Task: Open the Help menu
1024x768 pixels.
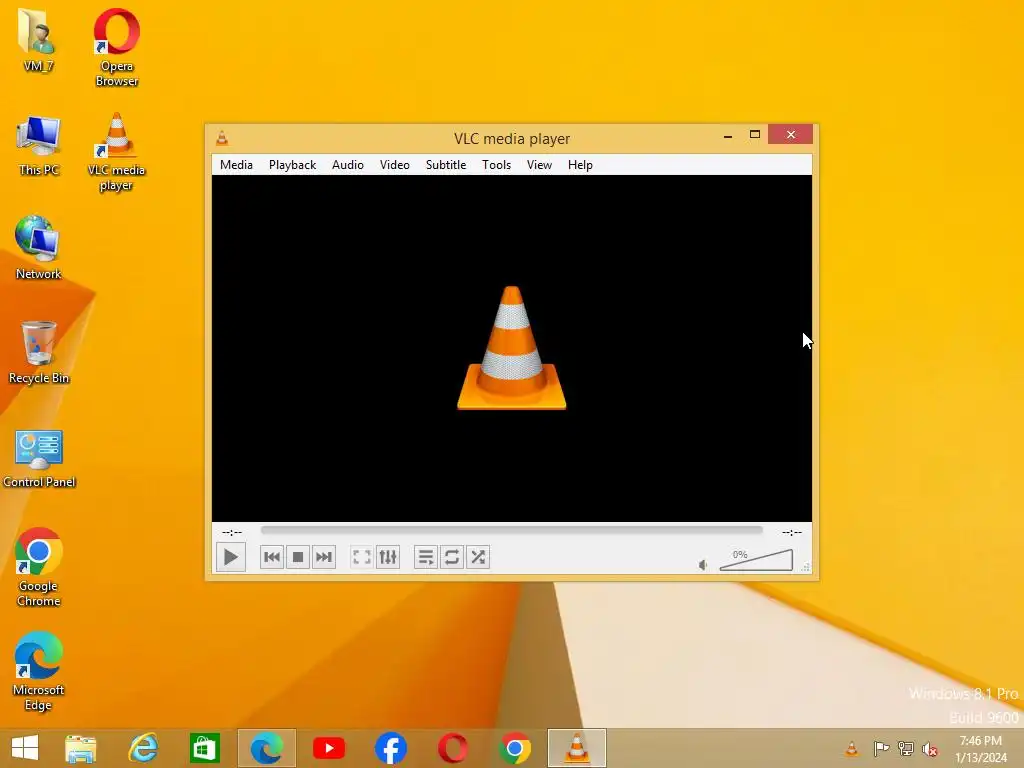Action: click(x=580, y=165)
